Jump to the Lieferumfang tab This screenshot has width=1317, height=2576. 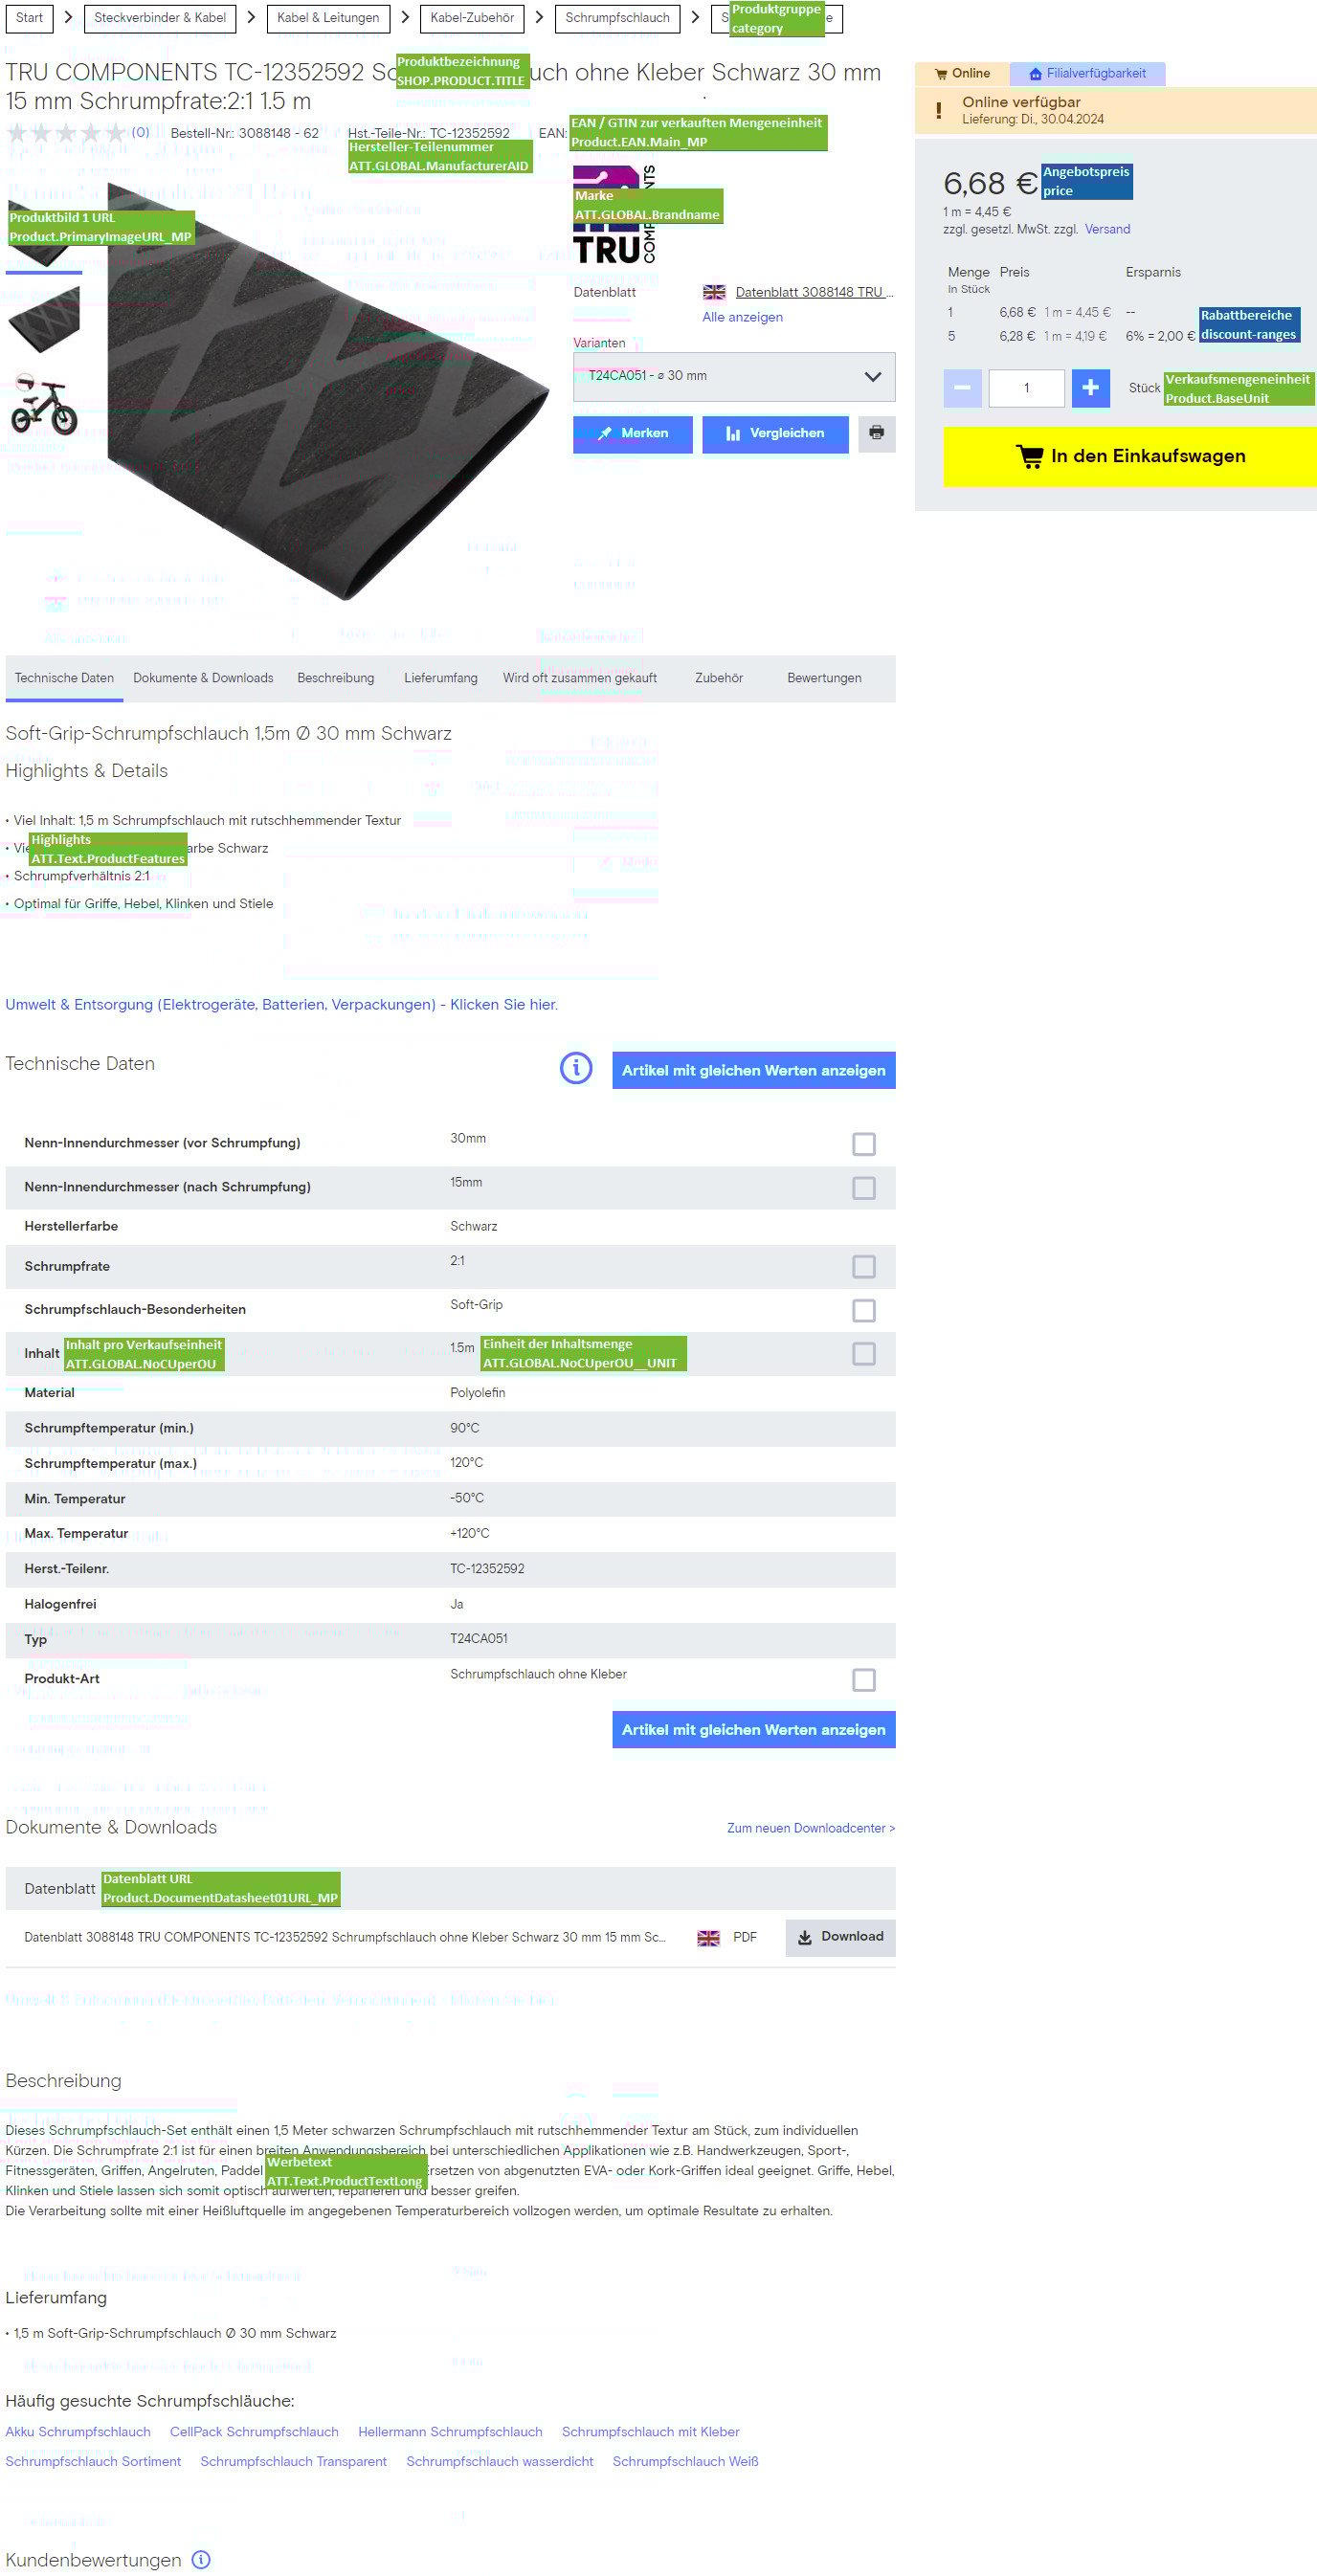tap(440, 678)
